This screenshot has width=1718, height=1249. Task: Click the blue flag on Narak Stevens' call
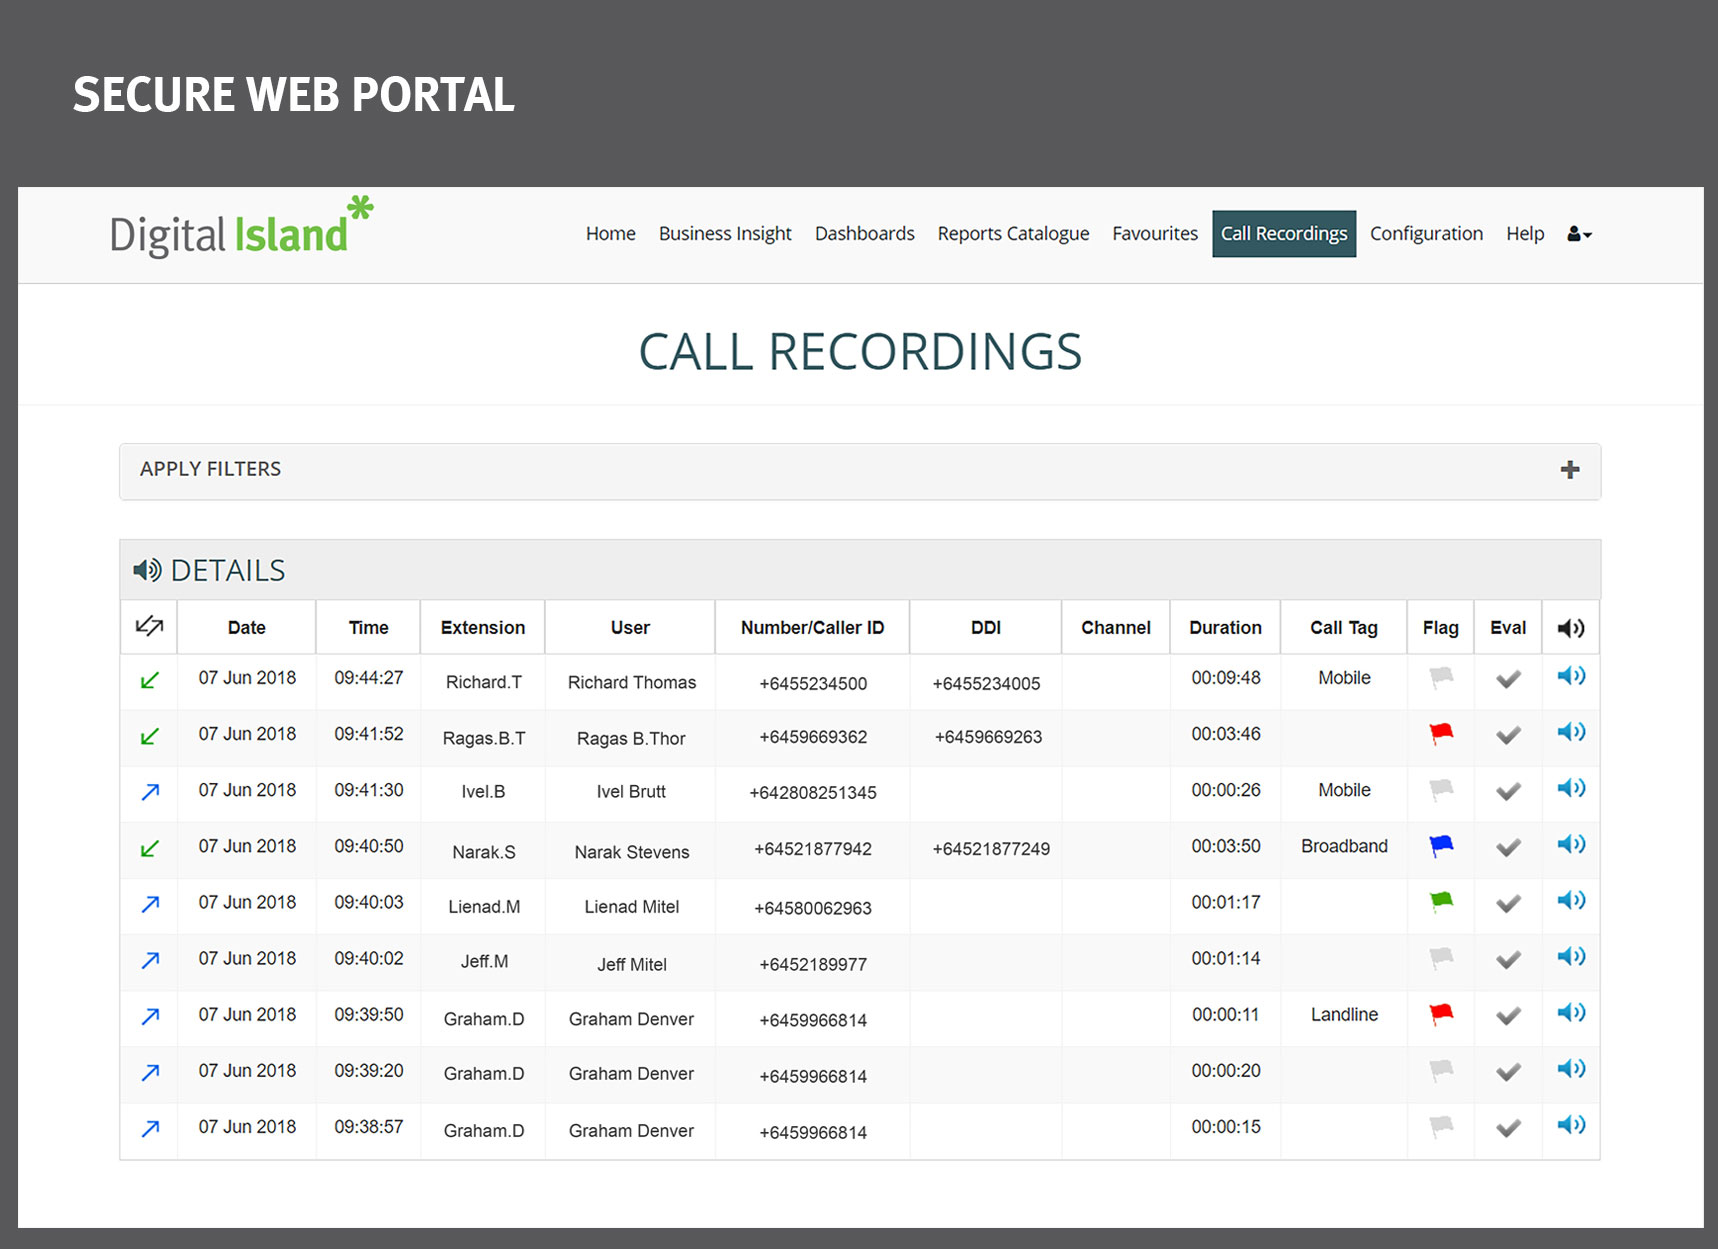[1440, 843]
